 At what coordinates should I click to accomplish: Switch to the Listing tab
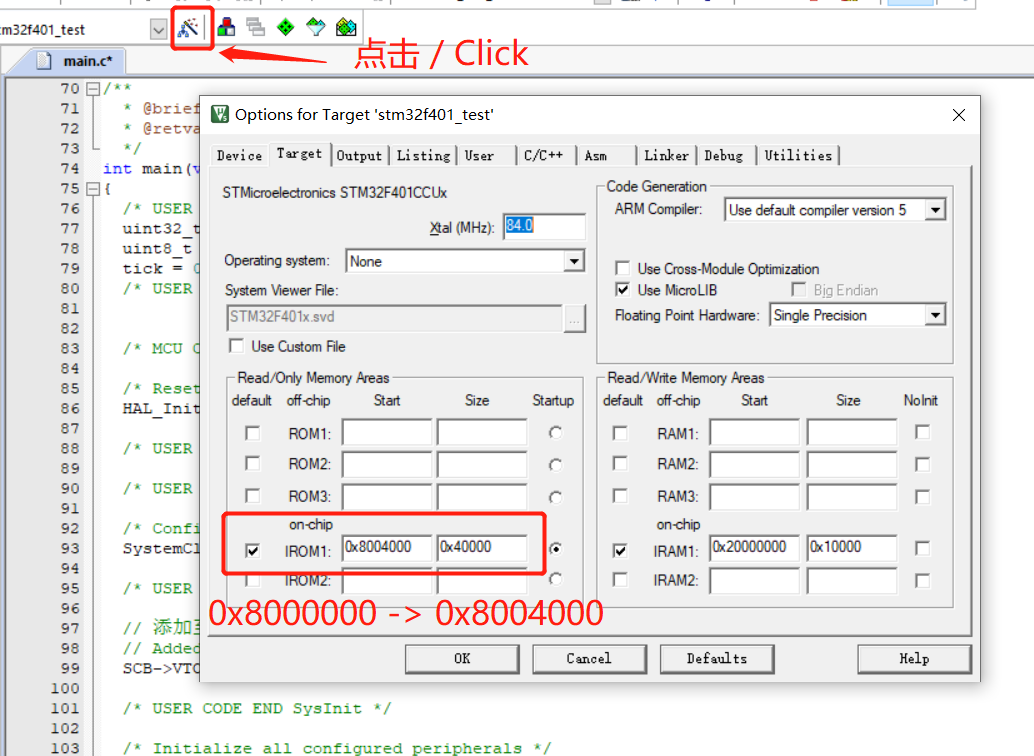click(x=423, y=156)
